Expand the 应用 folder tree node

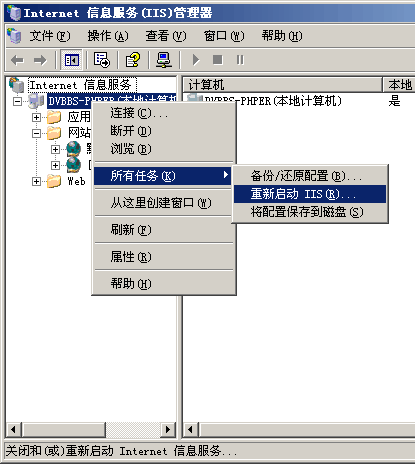point(36,117)
